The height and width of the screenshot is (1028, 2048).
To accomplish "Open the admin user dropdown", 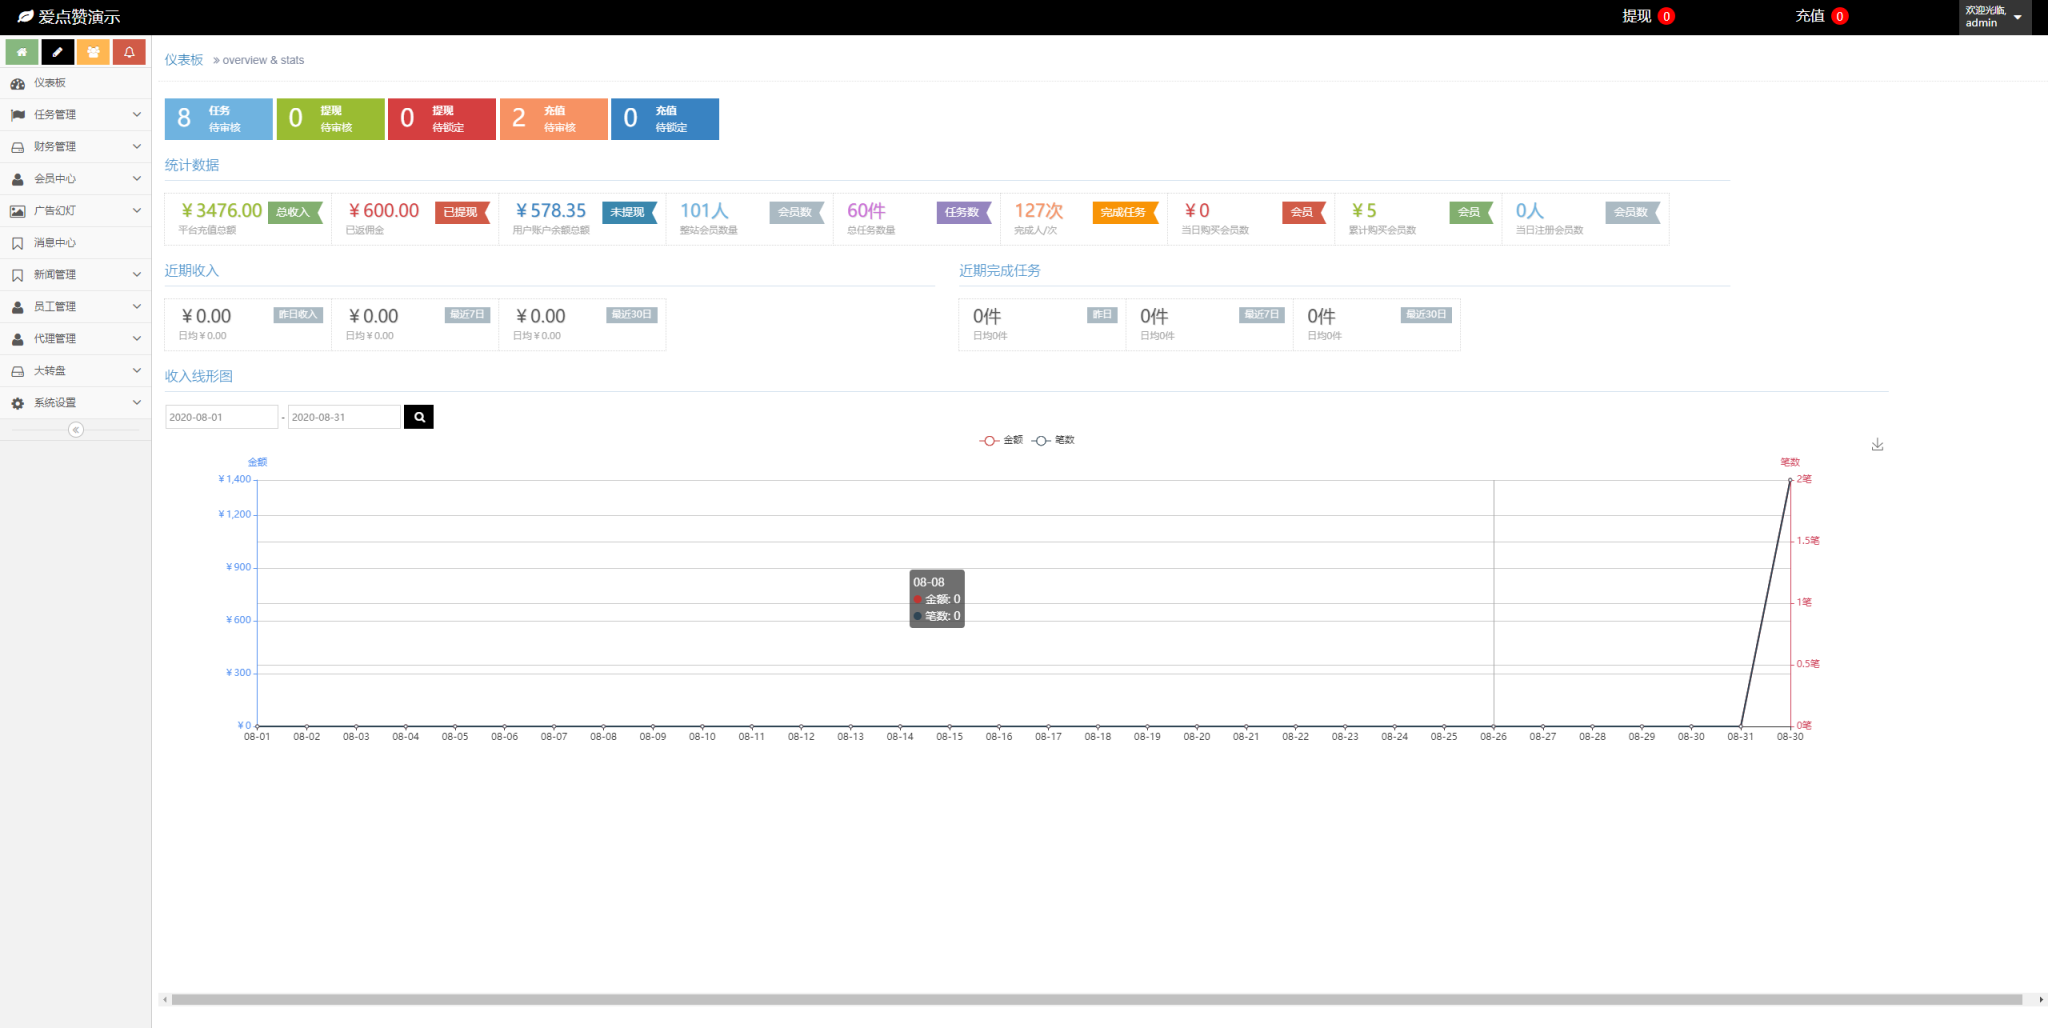I will [1994, 17].
